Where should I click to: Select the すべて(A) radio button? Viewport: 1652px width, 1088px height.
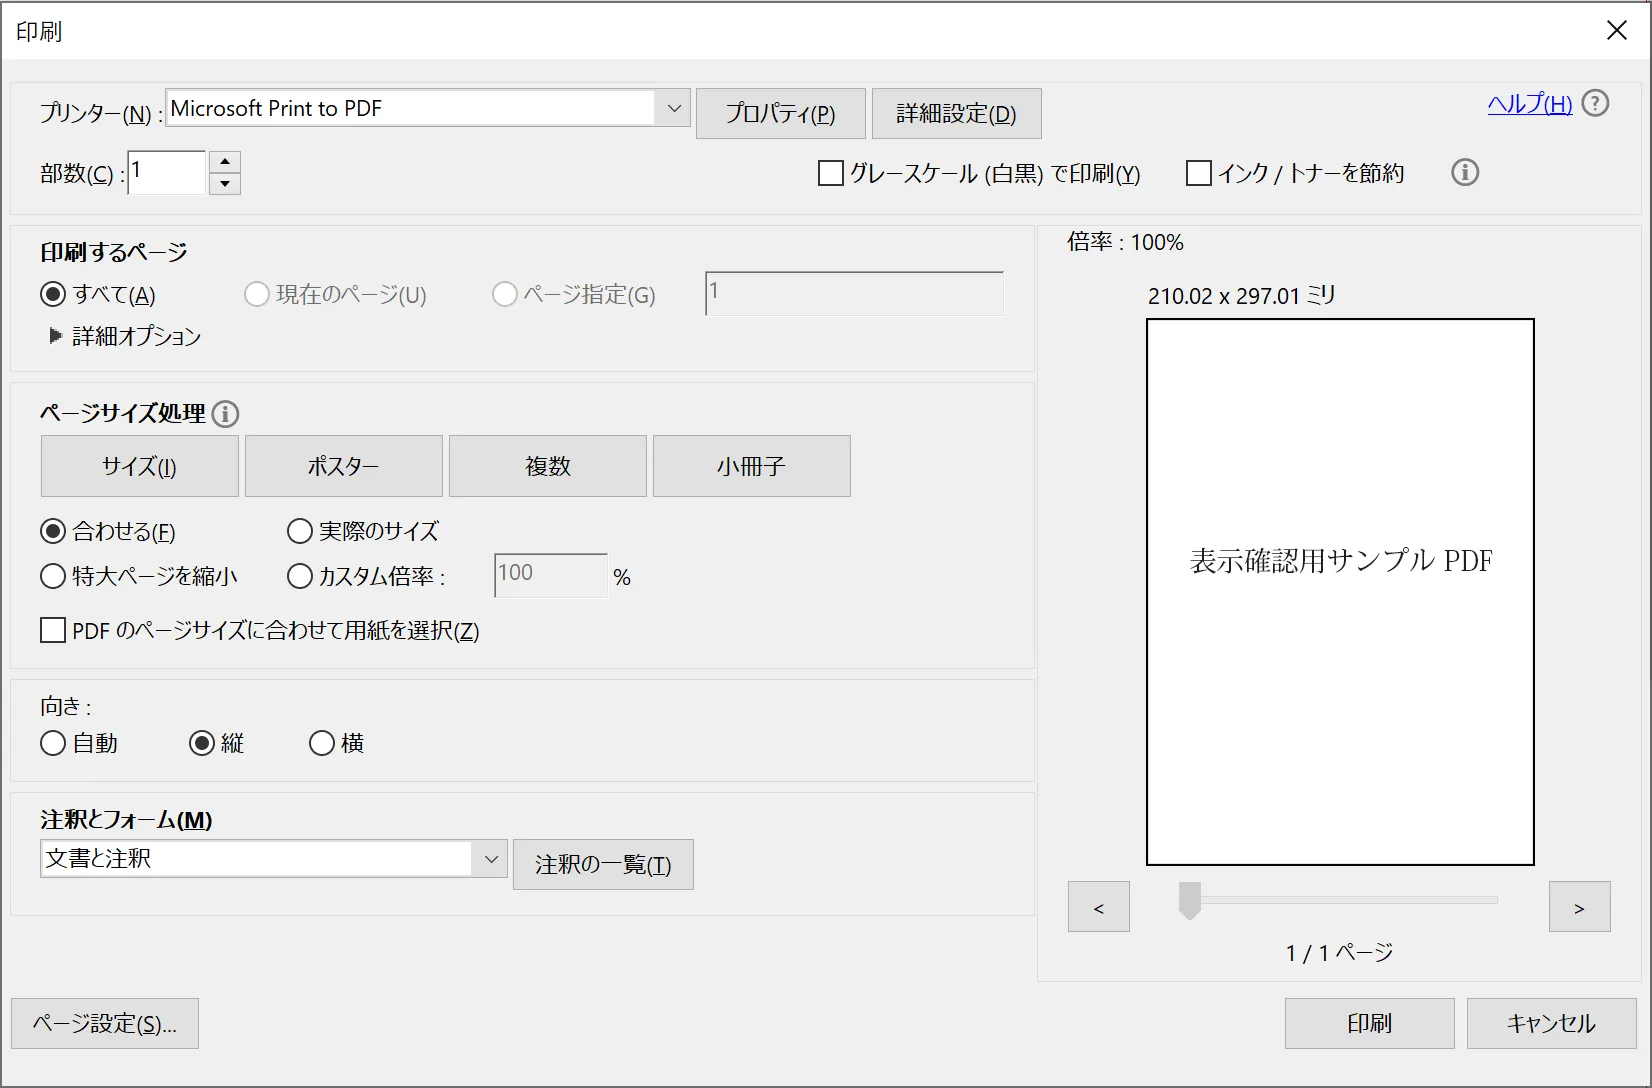coord(53,294)
